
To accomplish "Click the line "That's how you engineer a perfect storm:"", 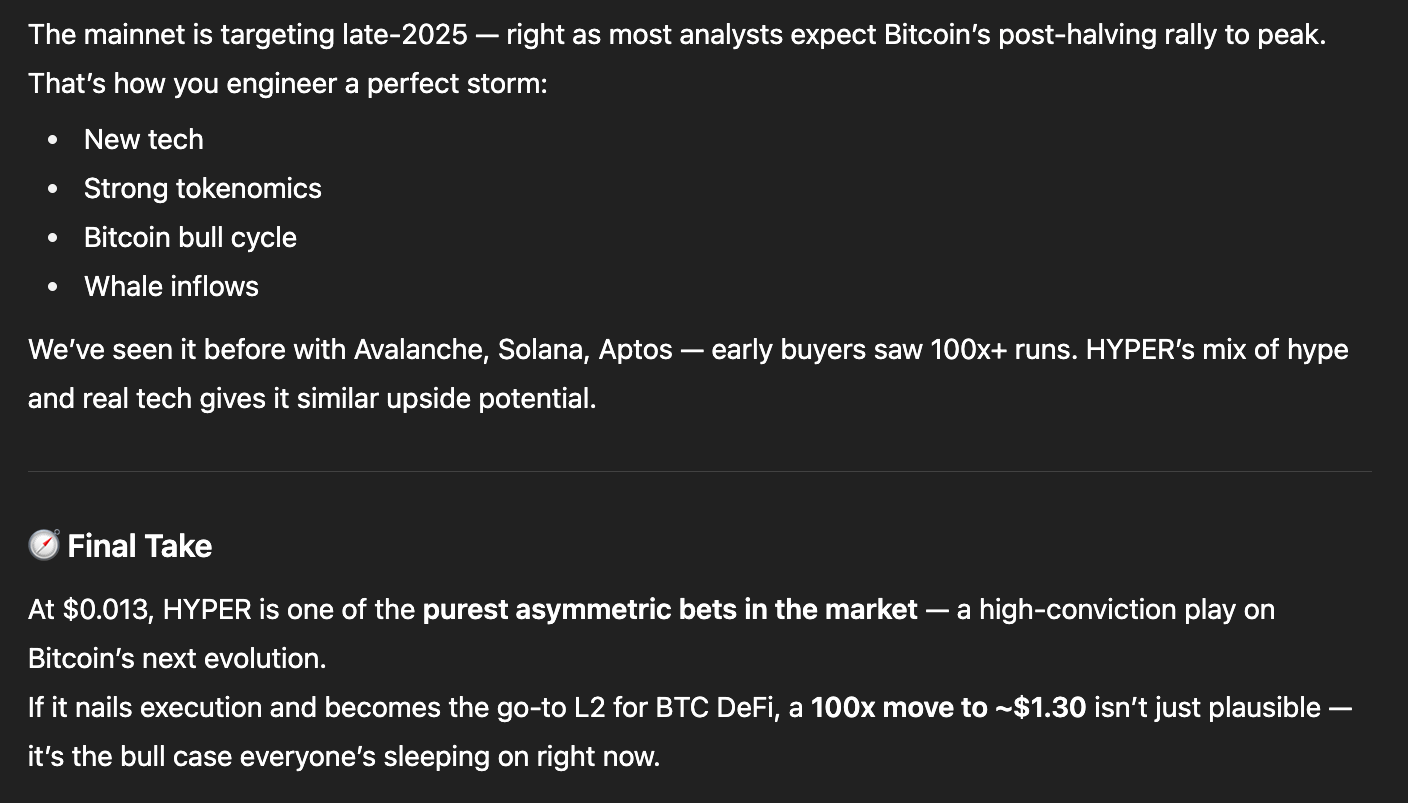I will [288, 83].
